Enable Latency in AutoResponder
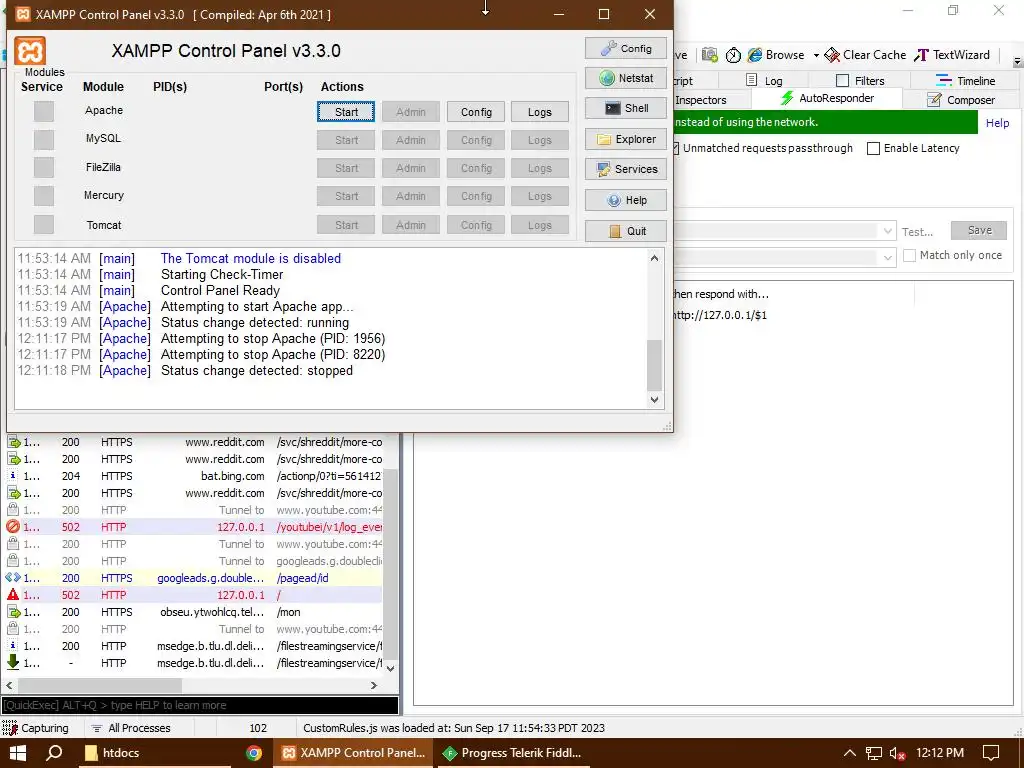Image resolution: width=1024 pixels, height=768 pixels. (873, 148)
